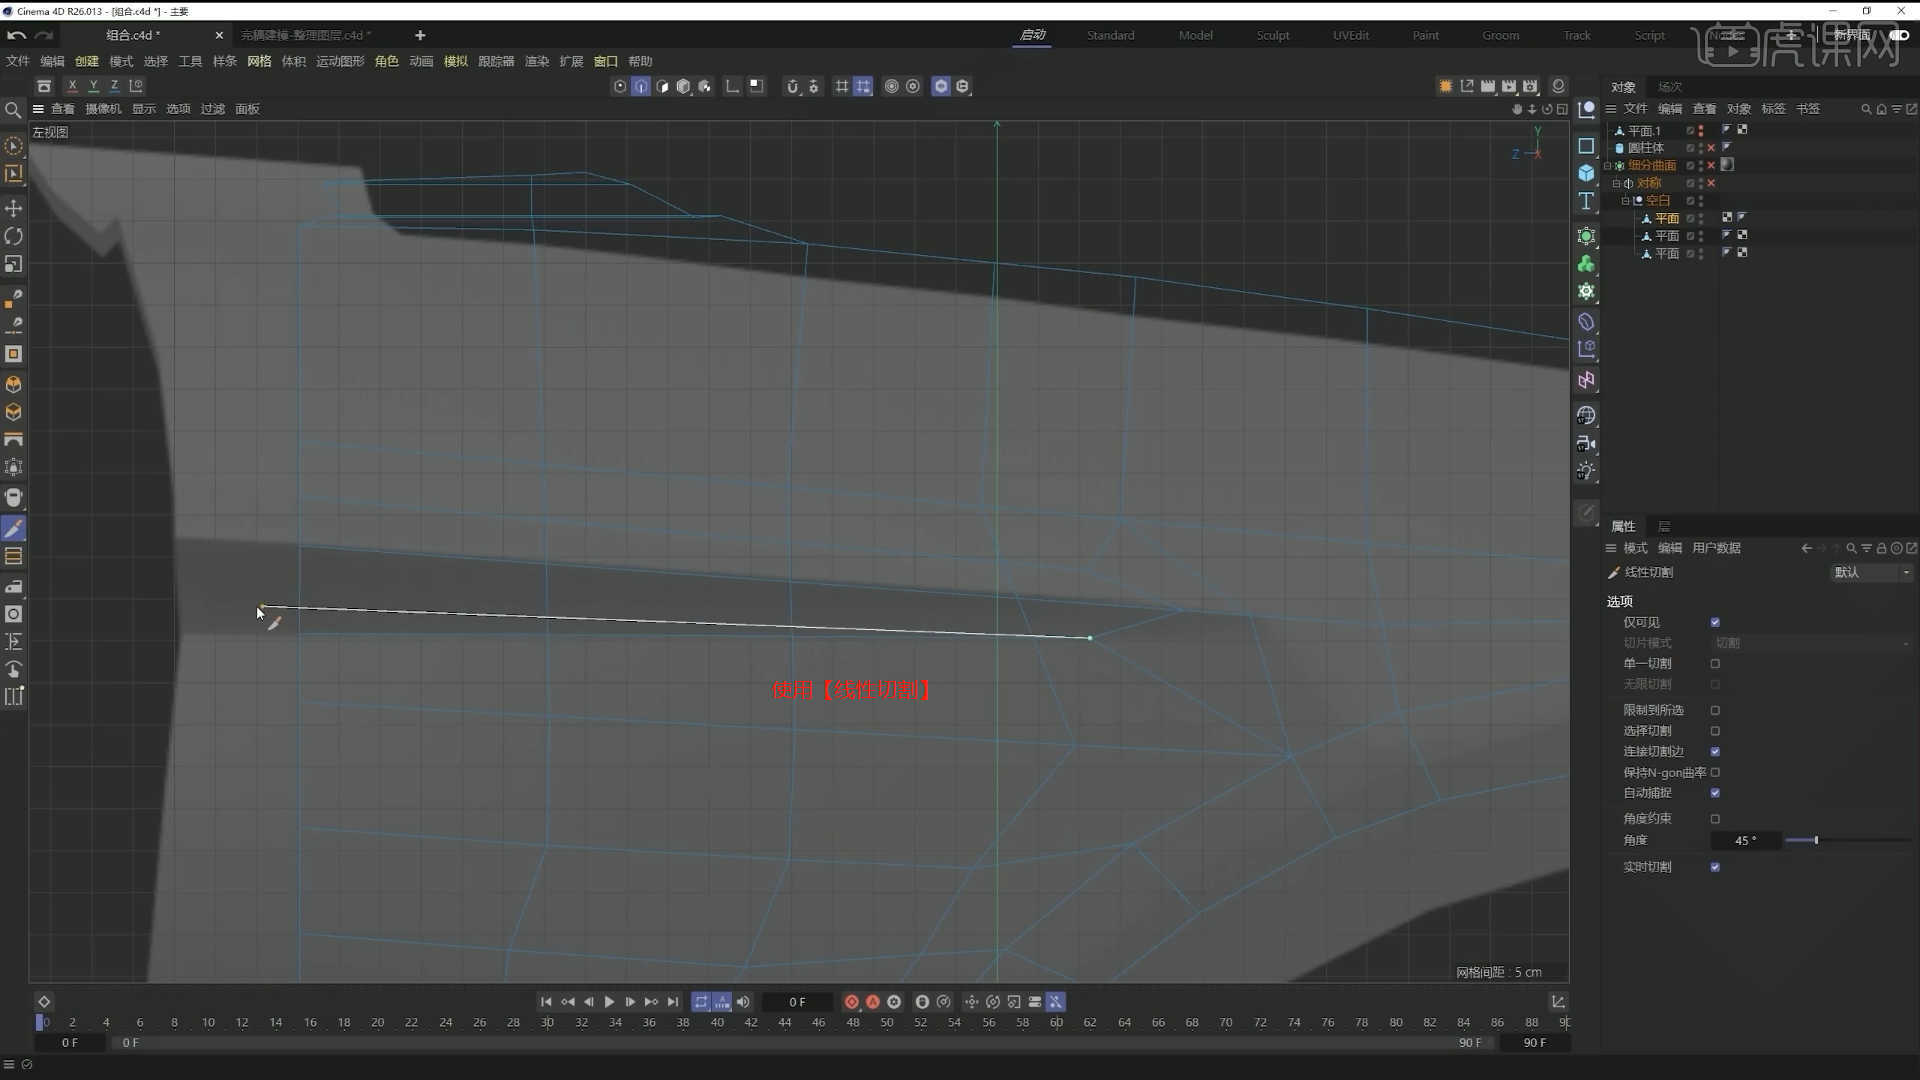Search objects in Object Manager
This screenshot has height=1080, width=1920.
coord(1866,109)
